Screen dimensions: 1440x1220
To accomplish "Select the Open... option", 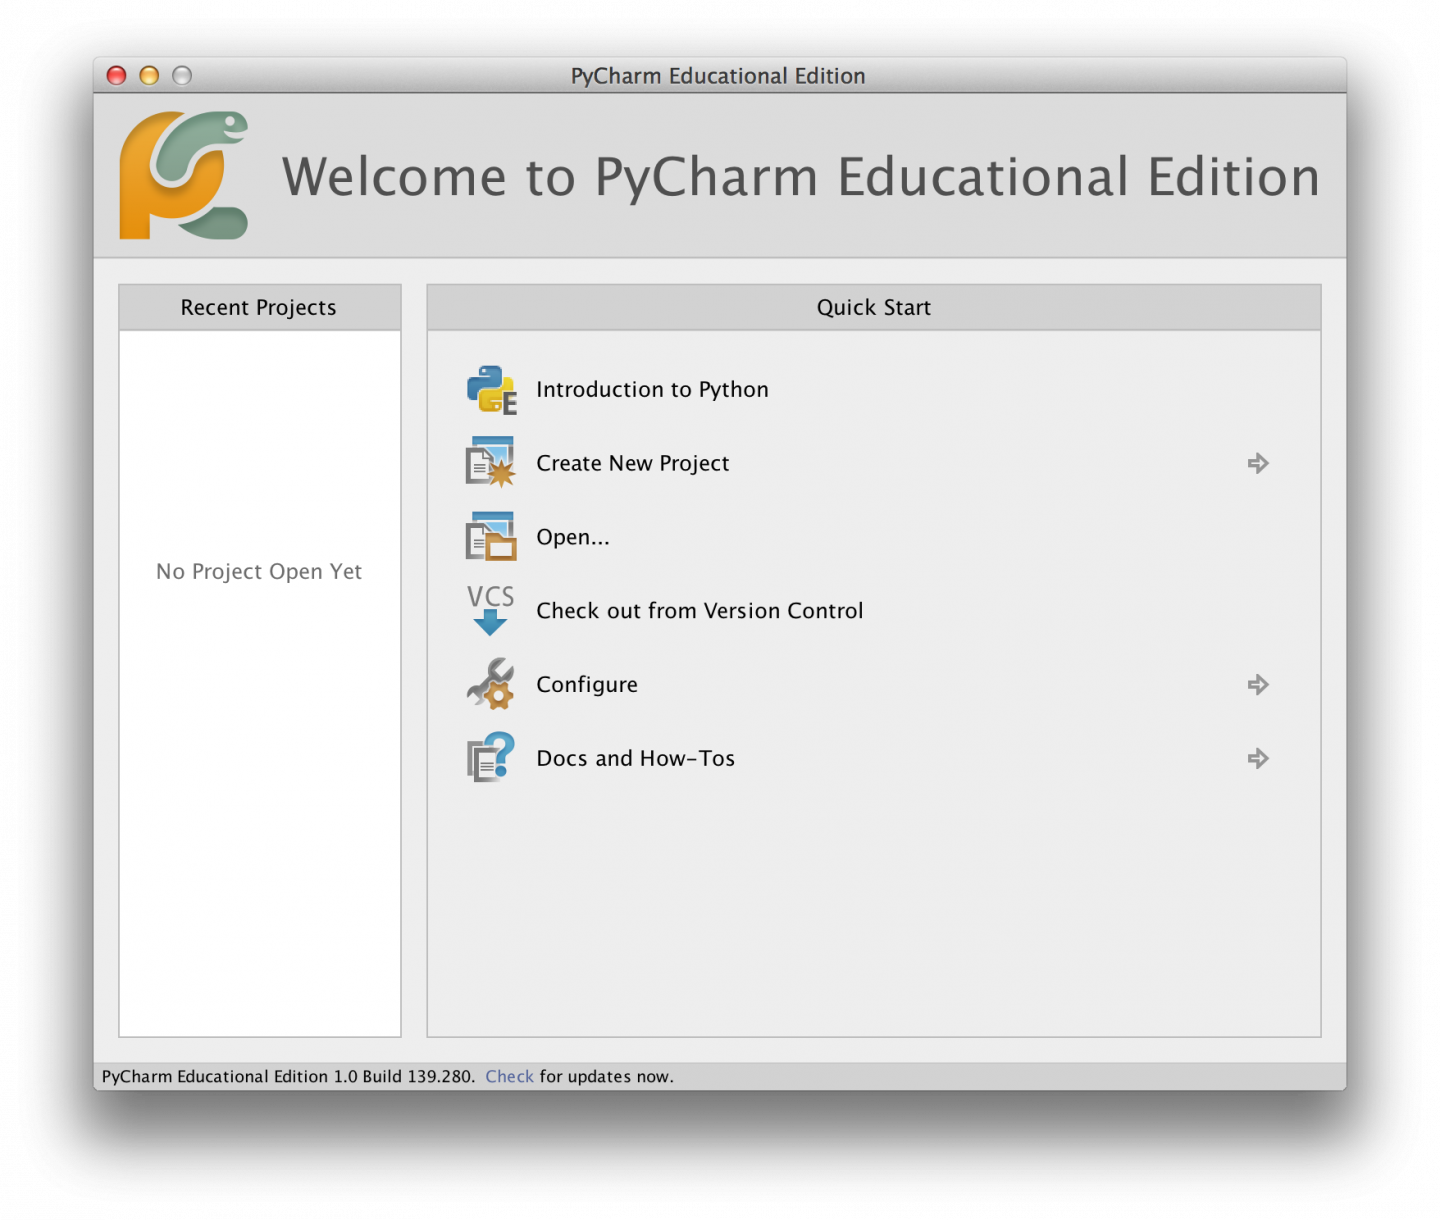I will [573, 538].
